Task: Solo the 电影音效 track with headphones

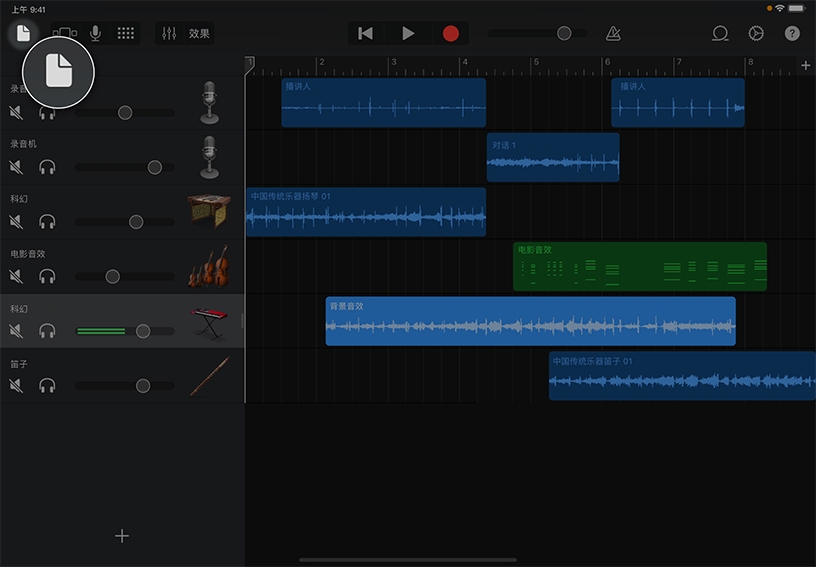Action: click(47, 276)
